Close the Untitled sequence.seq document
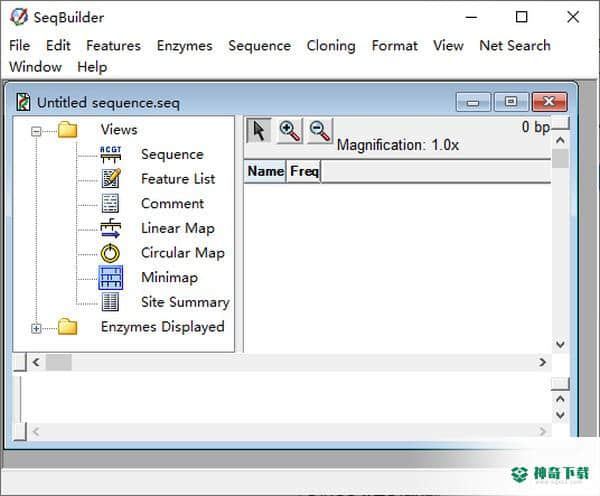Screen dimensions: 600x496 pyautogui.click(x=549, y=102)
